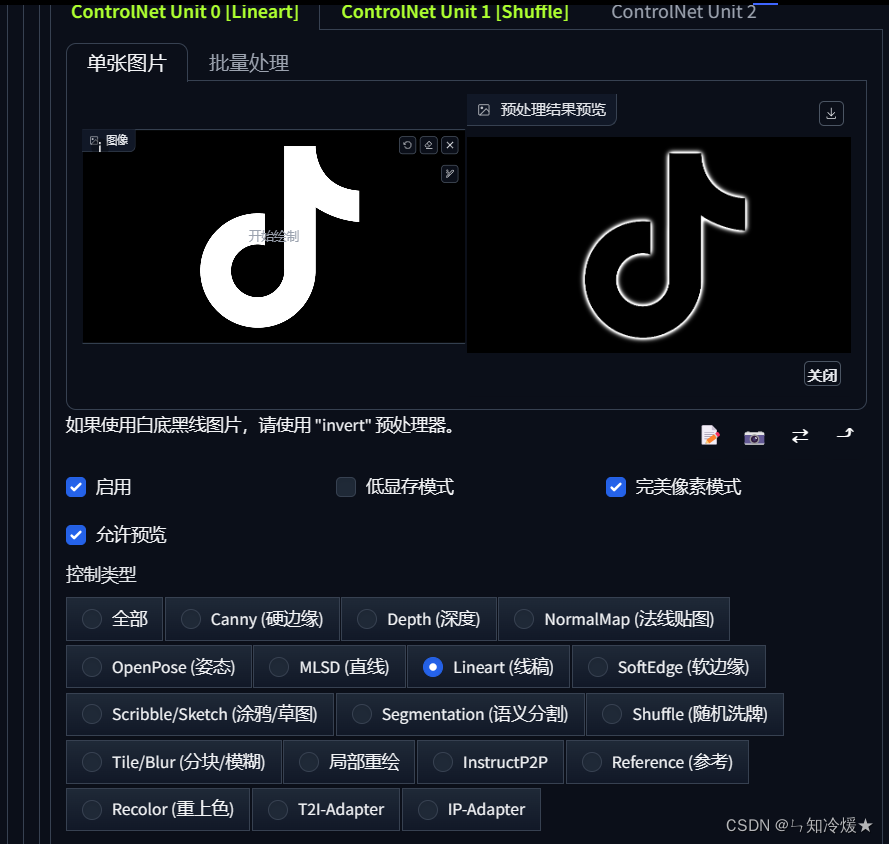Select the IP-Adapter control type
Screen dimensions: 889x844
[x=471, y=809]
